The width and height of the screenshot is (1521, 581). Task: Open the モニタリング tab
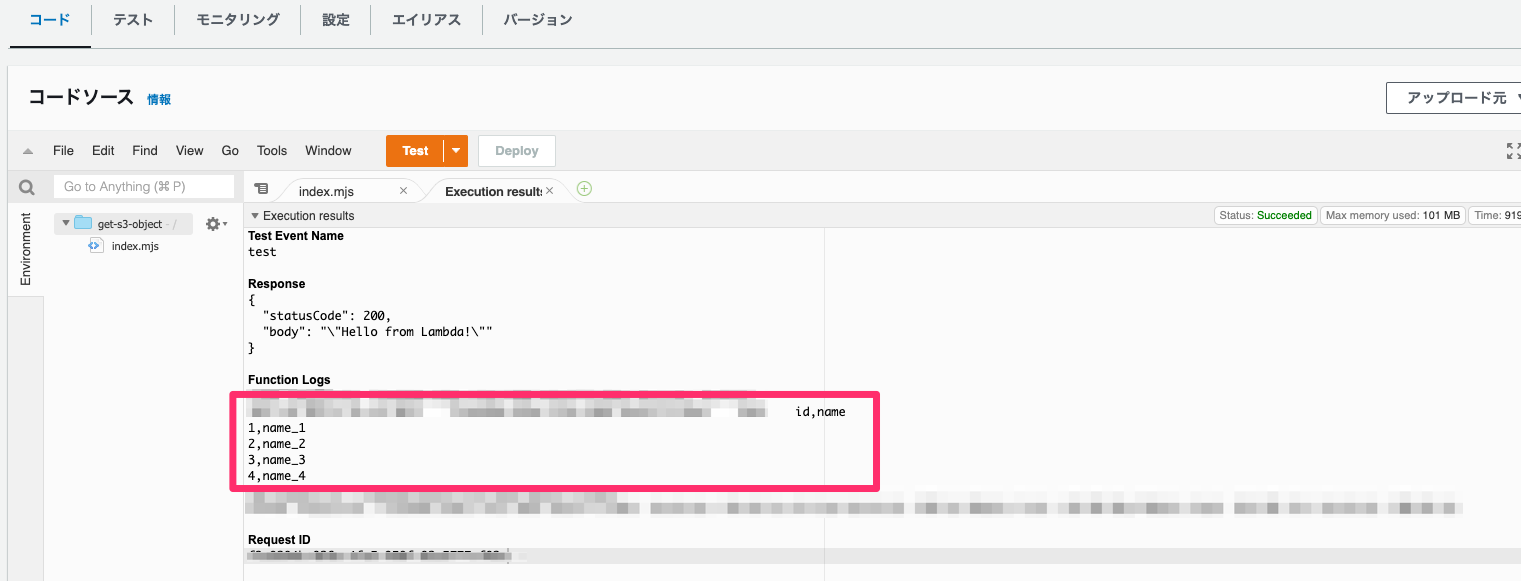pyautogui.click(x=238, y=19)
